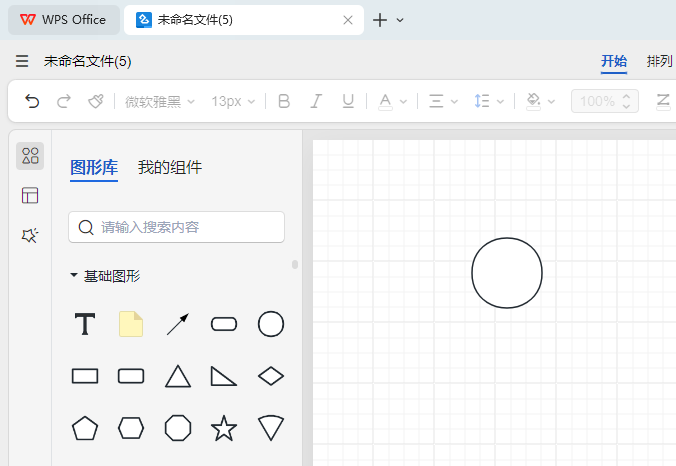Click the fill color bucket icon

point(533,102)
